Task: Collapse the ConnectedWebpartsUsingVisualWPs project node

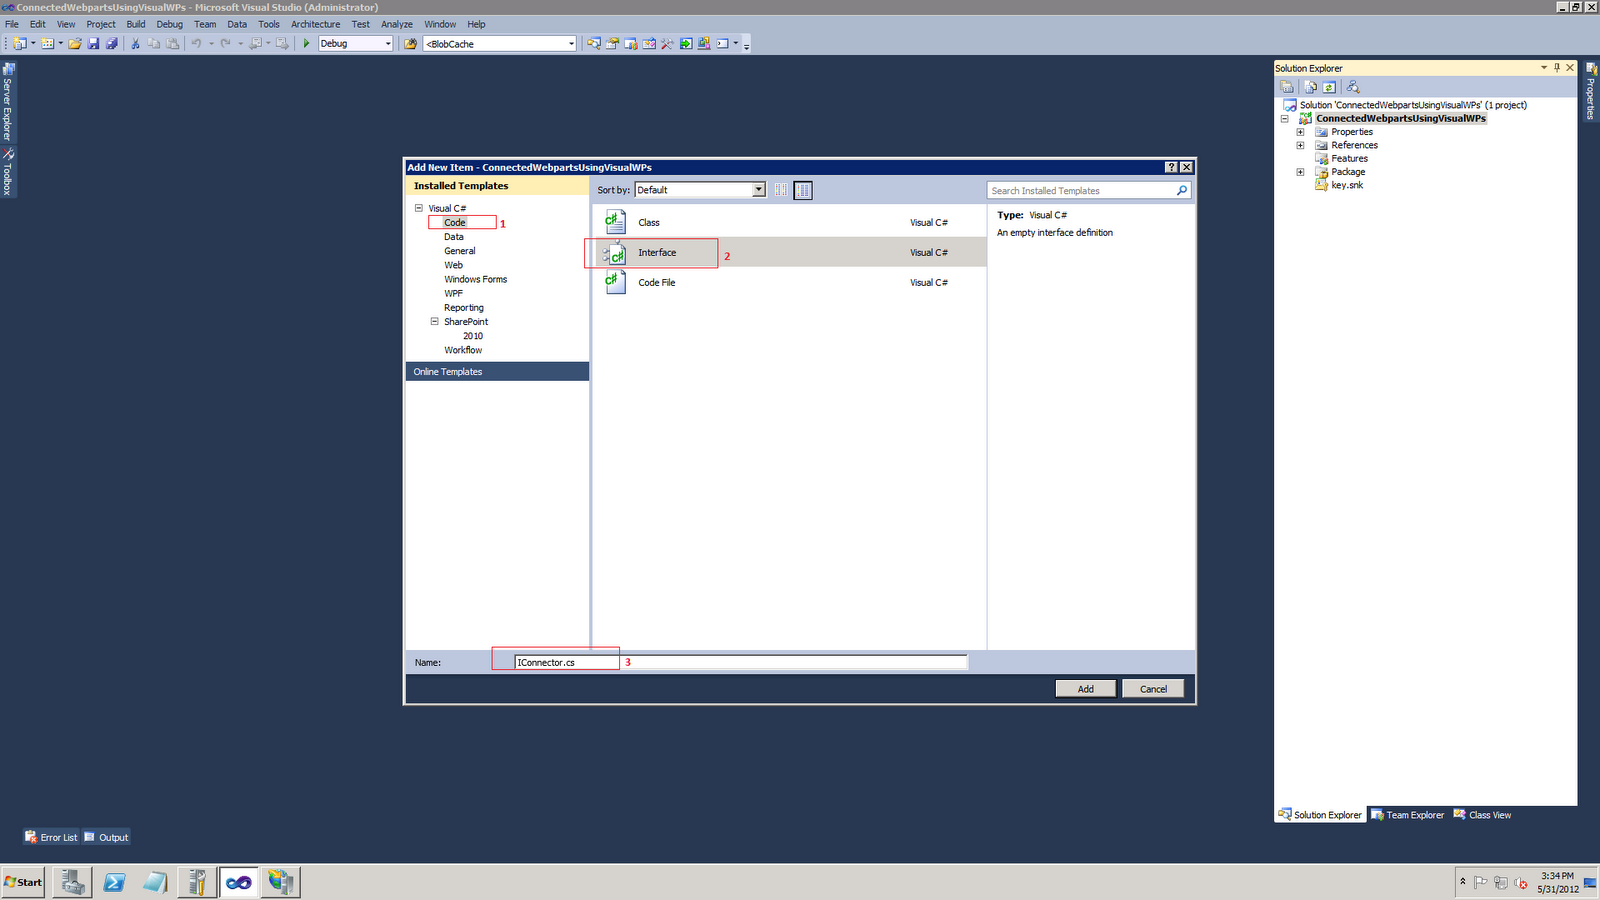Action: click(x=1285, y=119)
